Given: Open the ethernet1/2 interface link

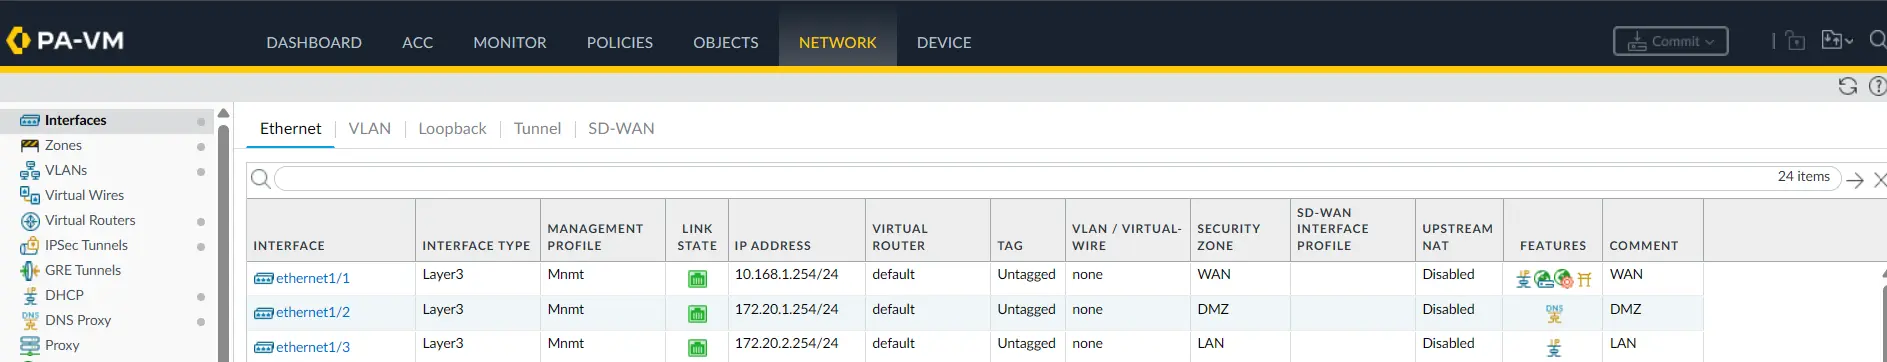Looking at the screenshot, I should point(312,312).
